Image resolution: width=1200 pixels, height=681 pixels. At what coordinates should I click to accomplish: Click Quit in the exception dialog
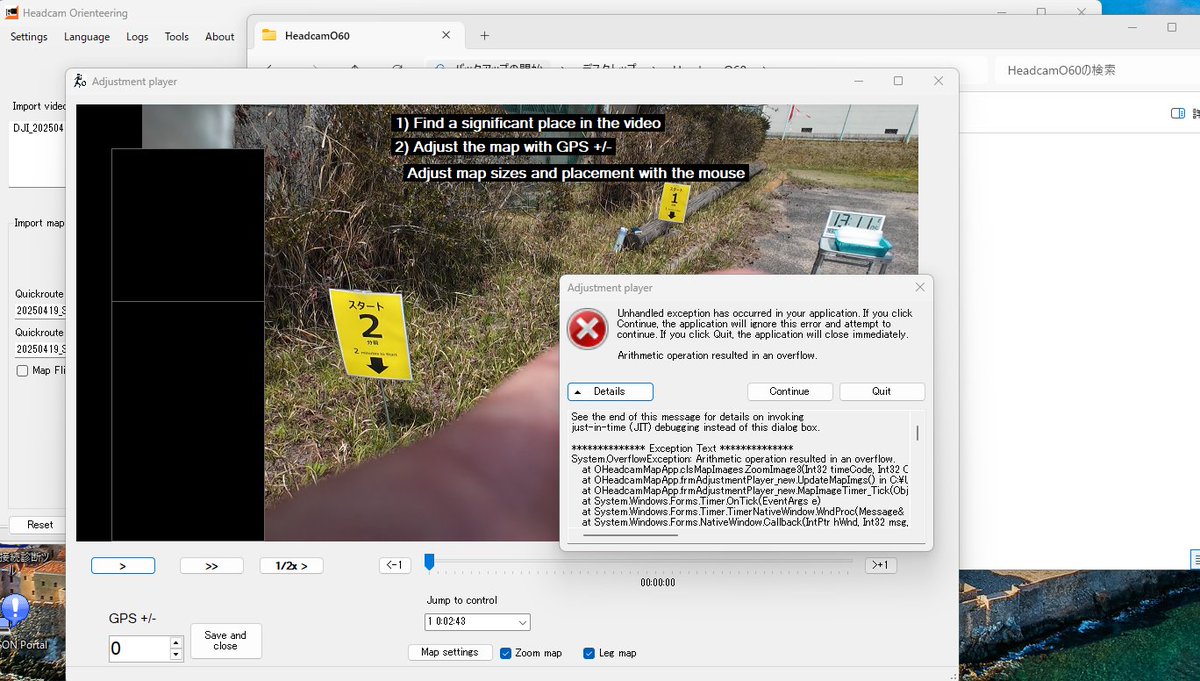coord(882,391)
